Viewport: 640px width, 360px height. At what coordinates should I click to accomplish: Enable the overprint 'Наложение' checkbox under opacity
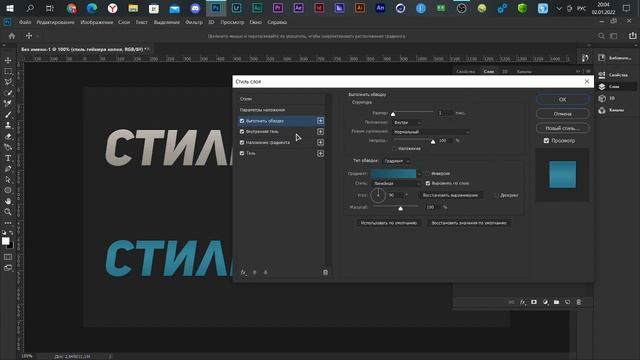pyautogui.click(x=394, y=149)
